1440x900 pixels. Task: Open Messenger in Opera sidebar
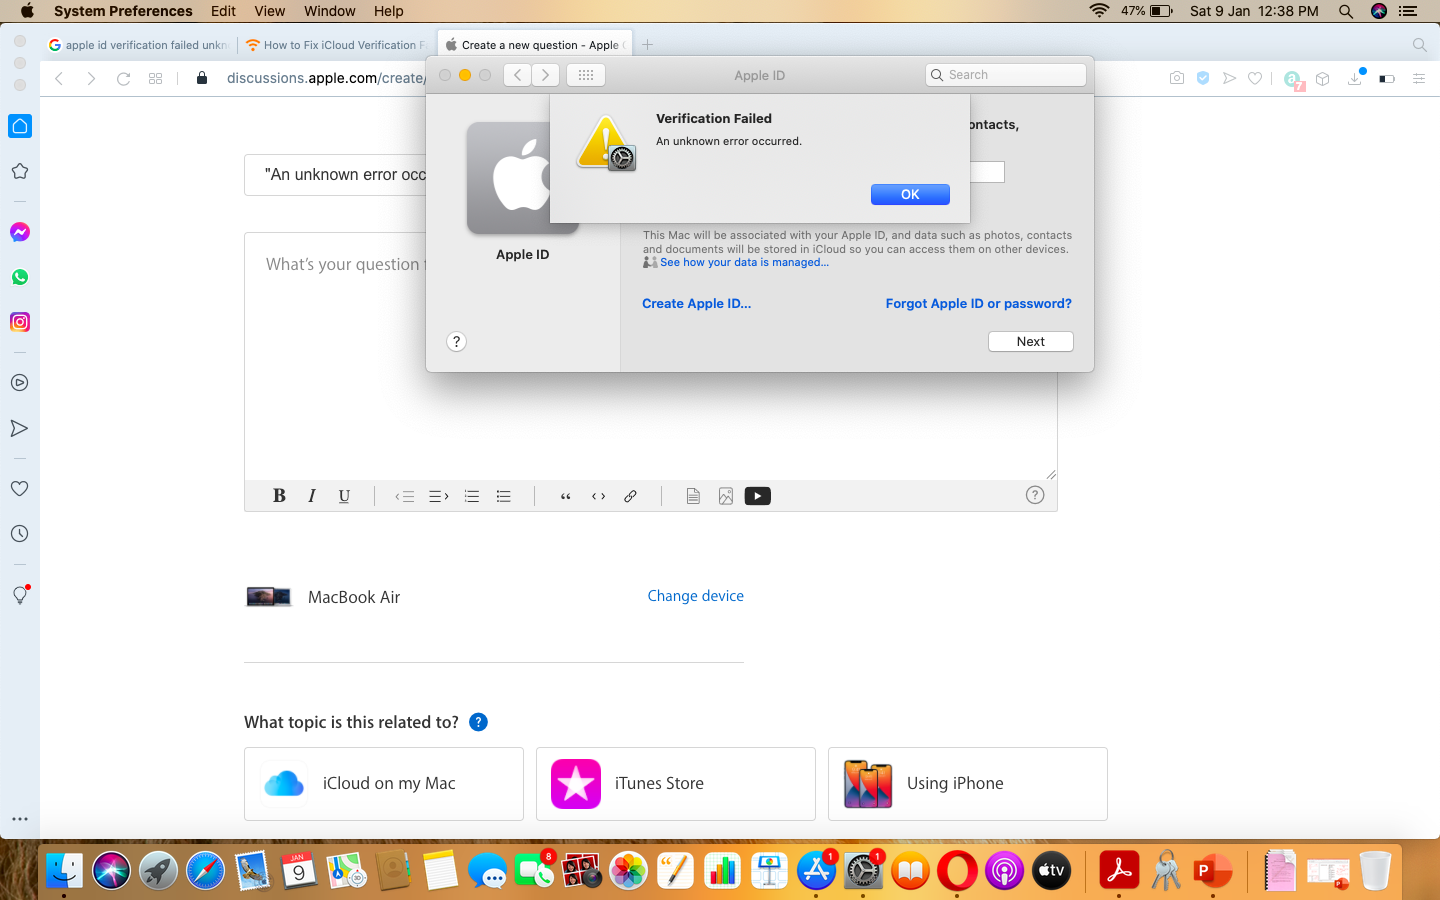20,232
